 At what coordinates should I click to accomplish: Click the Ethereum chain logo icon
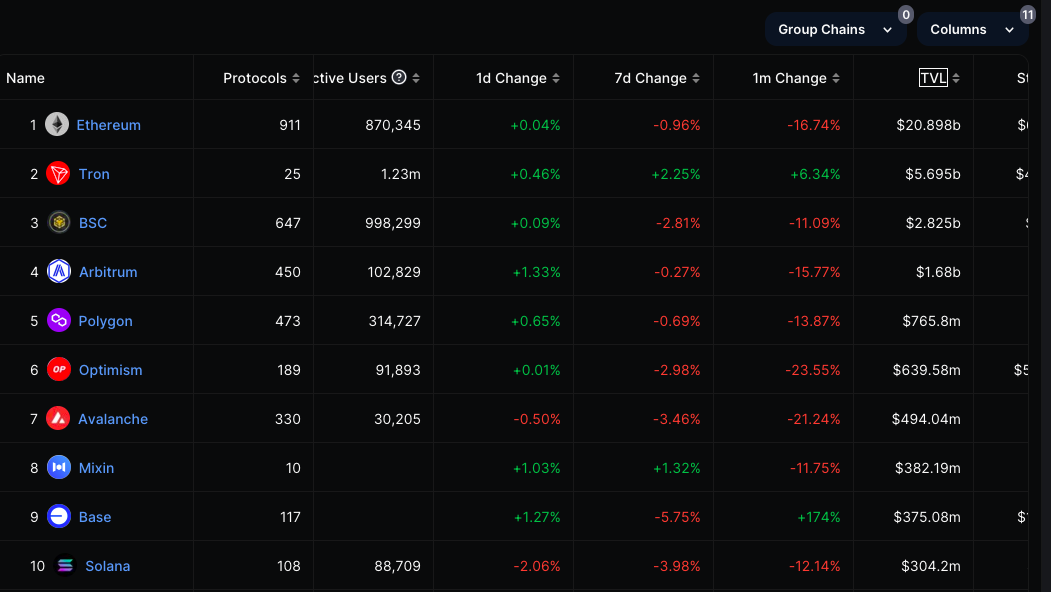(x=57, y=125)
